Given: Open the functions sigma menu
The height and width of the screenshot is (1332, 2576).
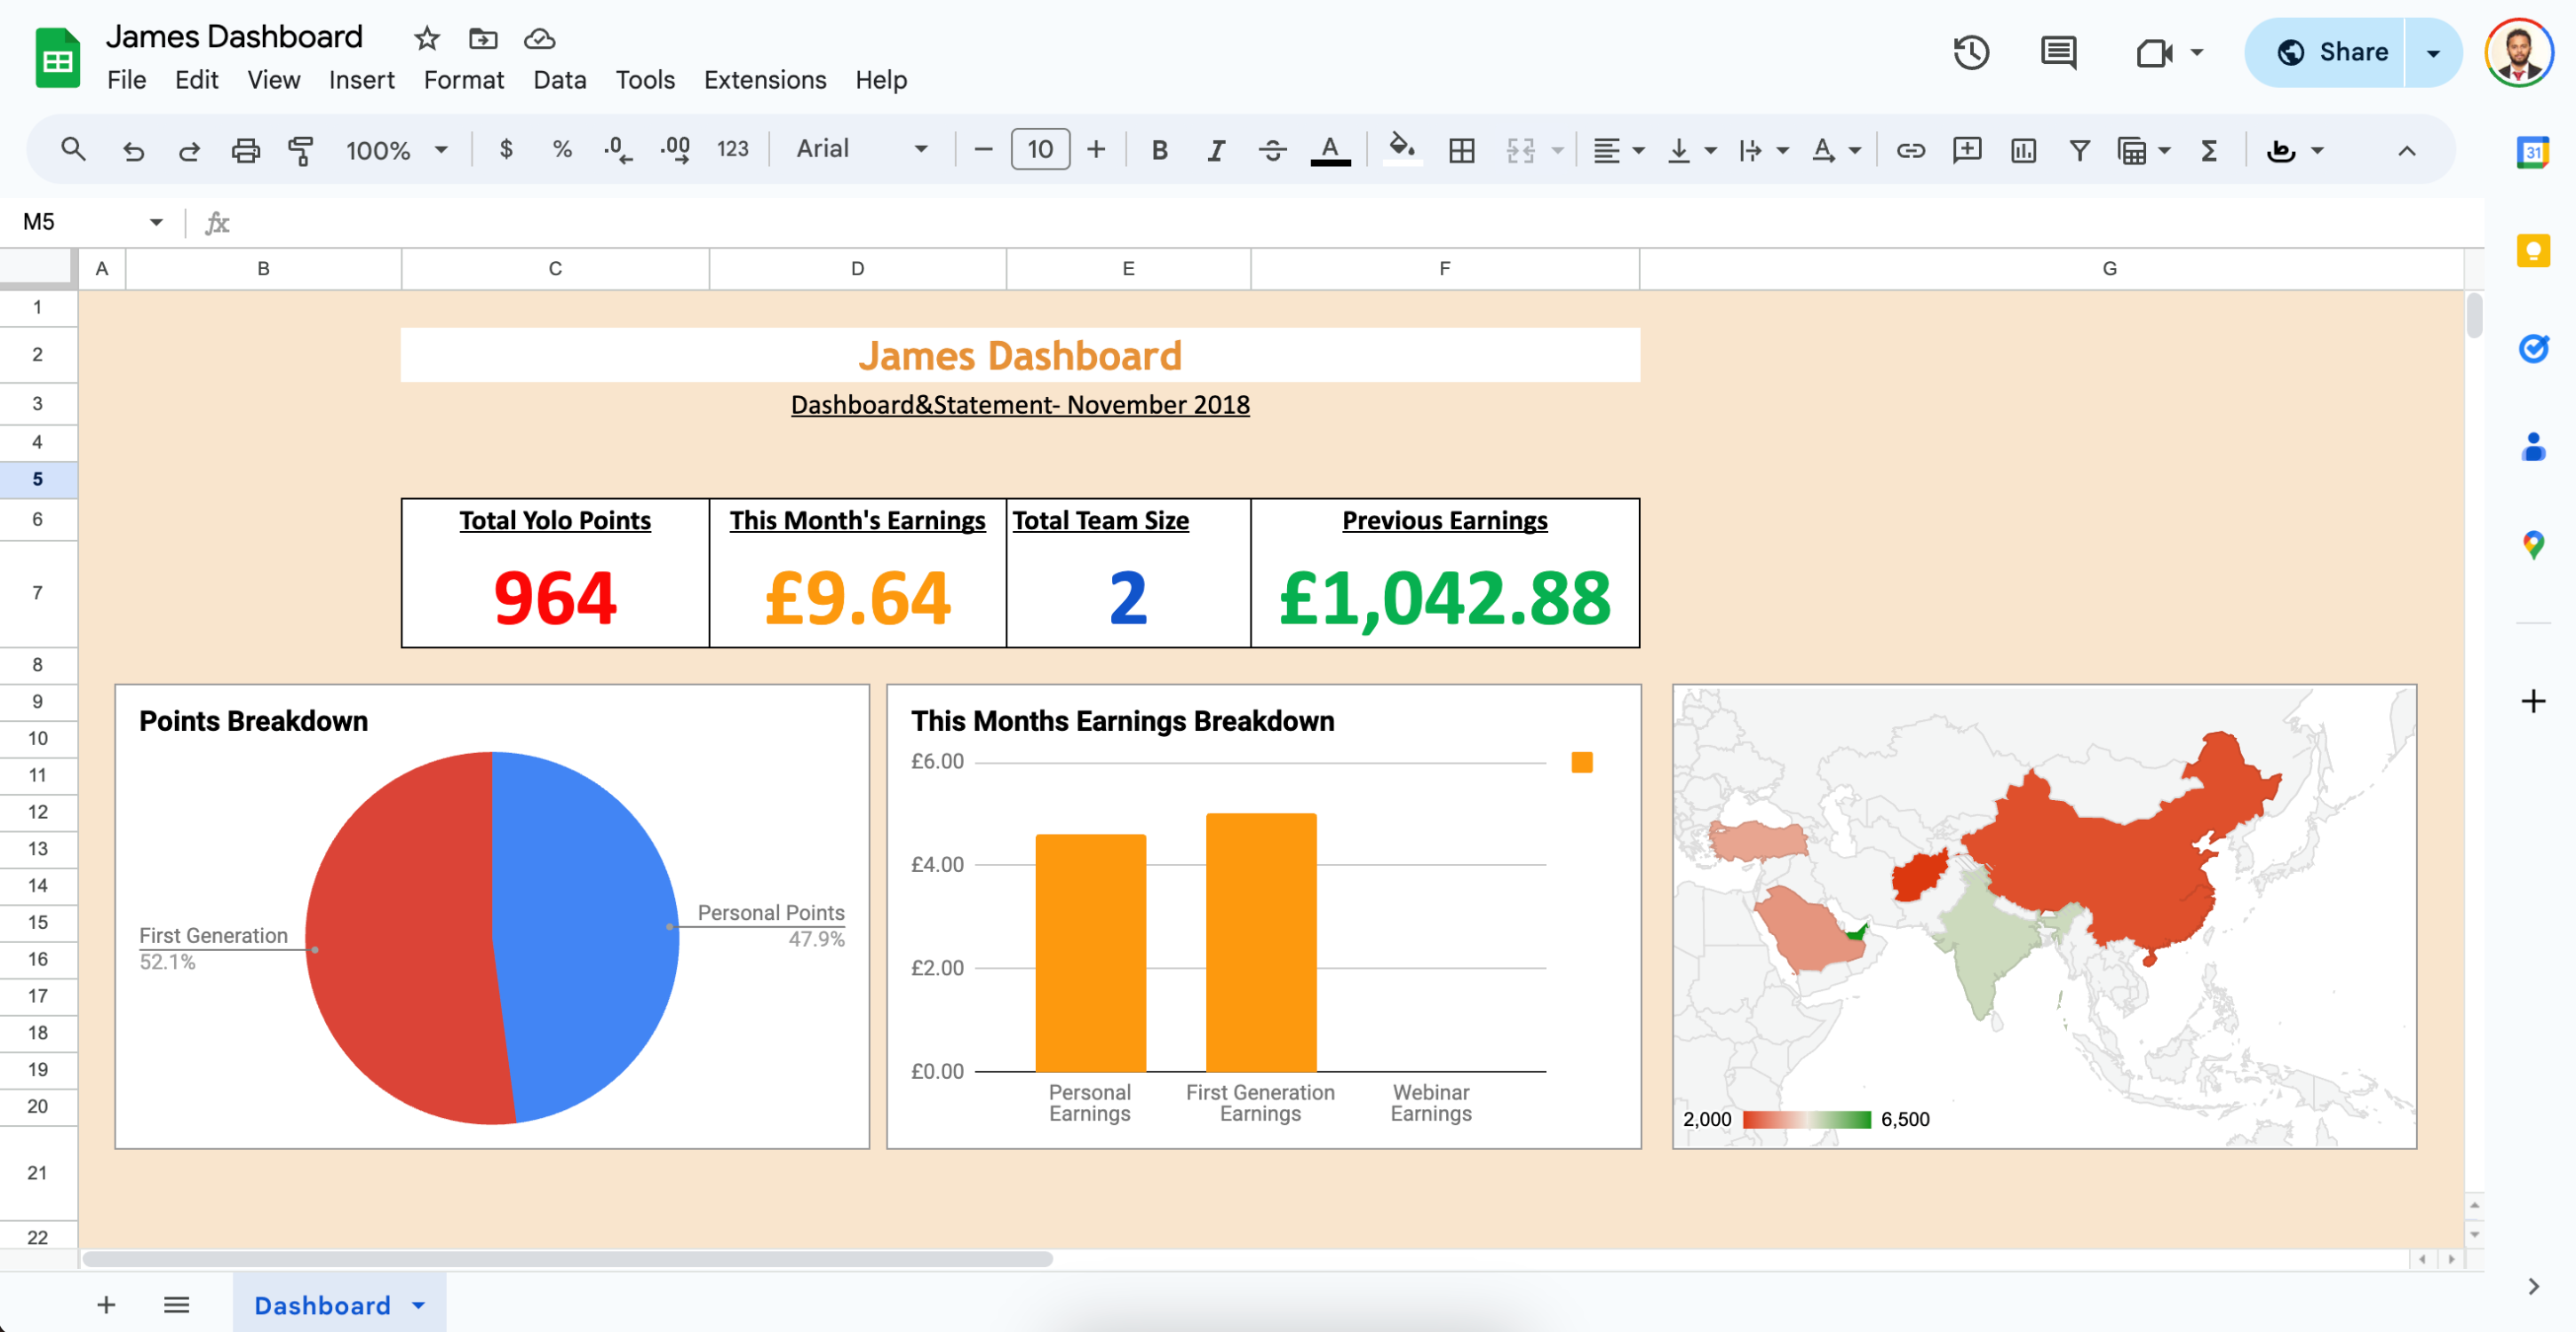Looking at the screenshot, I should click(2209, 150).
